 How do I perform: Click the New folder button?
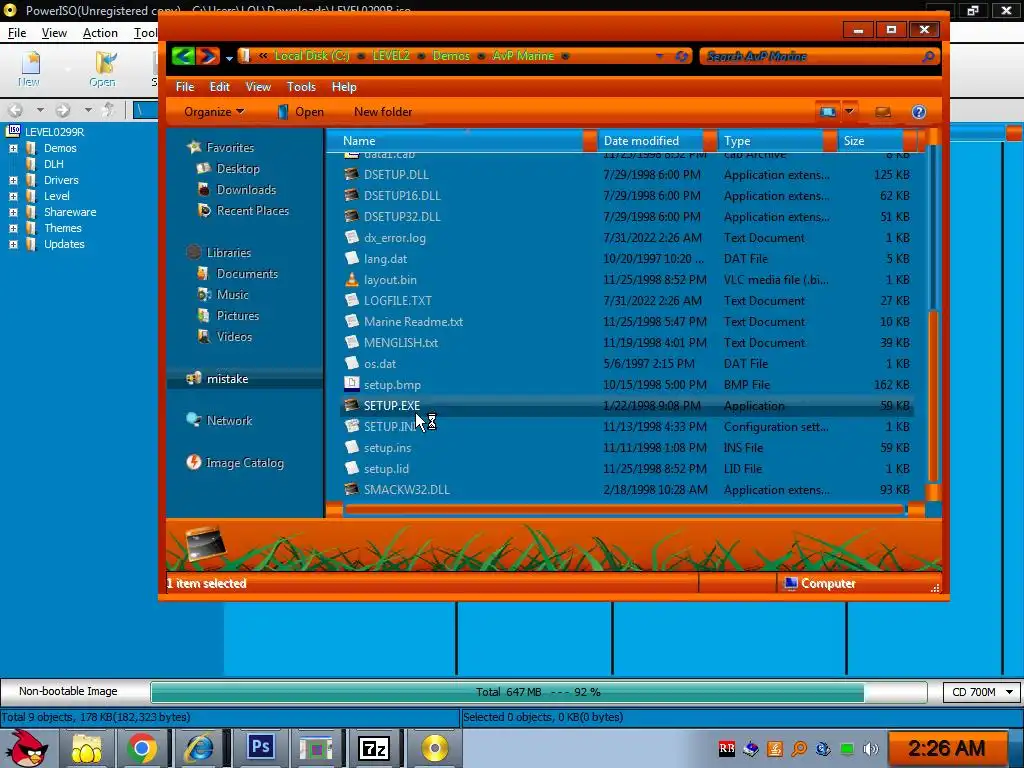click(383, 112)
